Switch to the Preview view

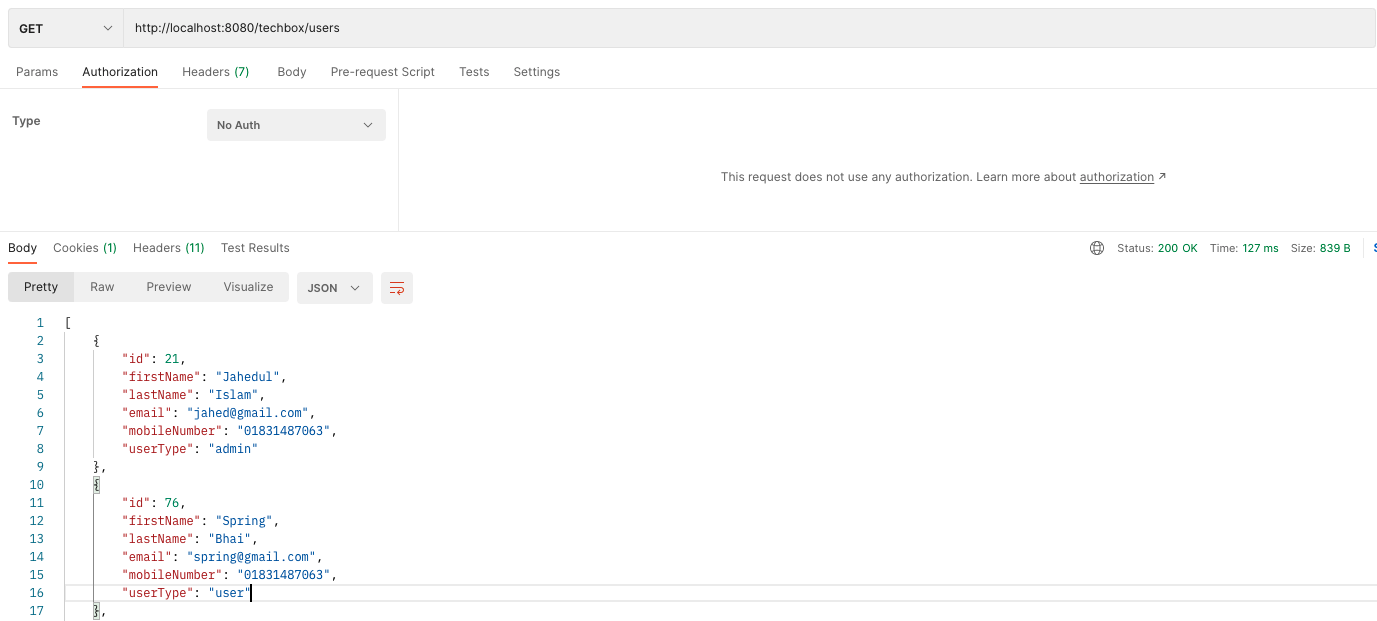pyautogui.click(x=169, y=287)
